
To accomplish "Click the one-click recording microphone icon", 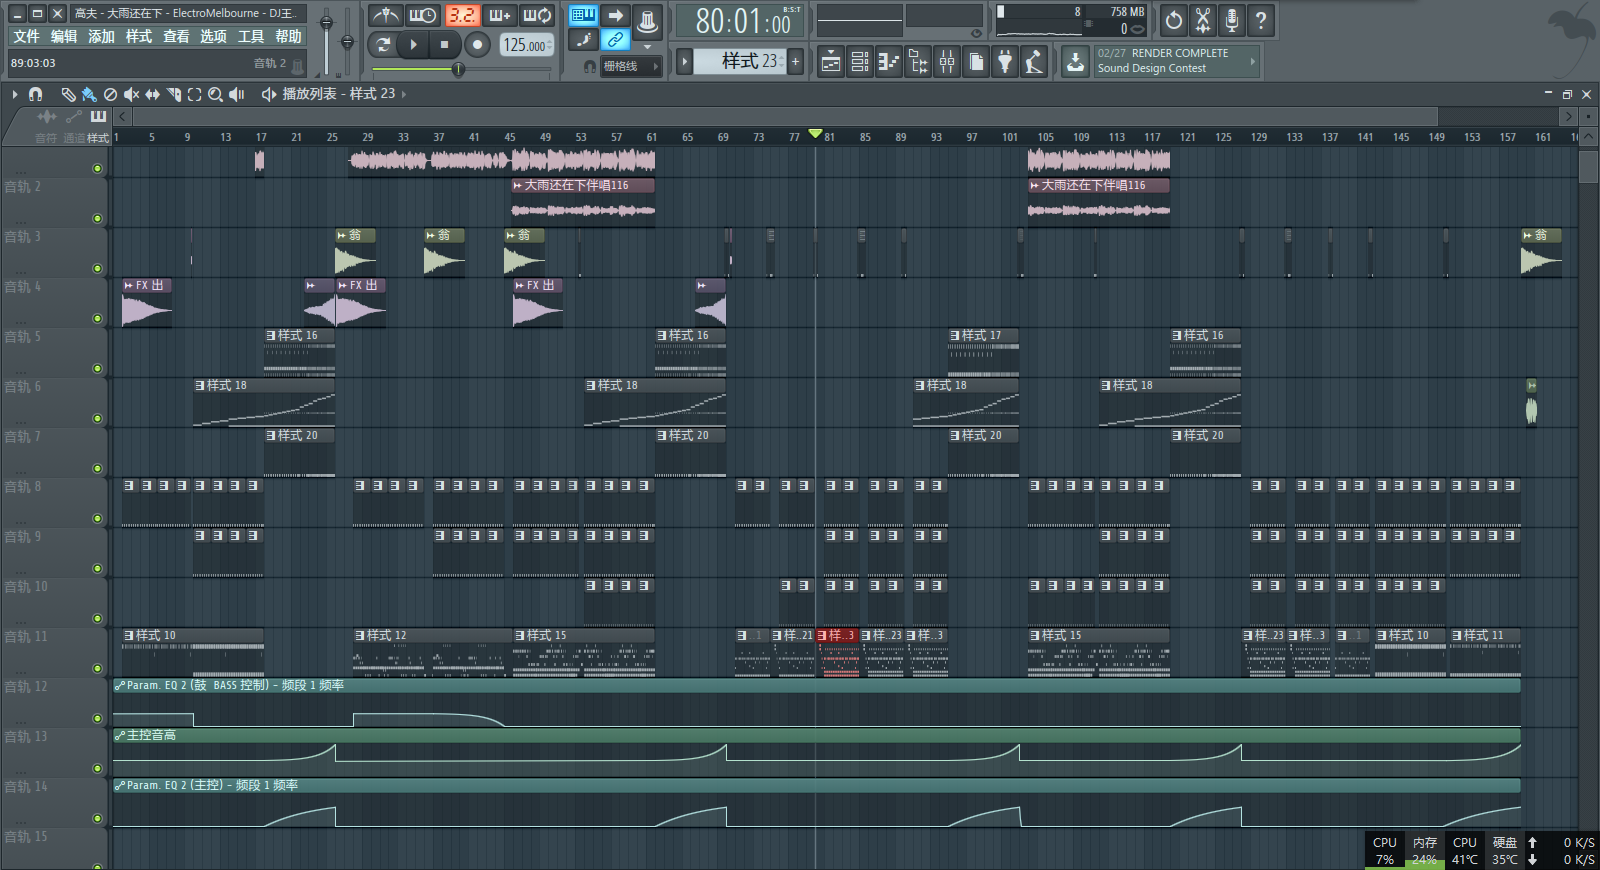I will pyautogui.click(x=1232, y=20).
